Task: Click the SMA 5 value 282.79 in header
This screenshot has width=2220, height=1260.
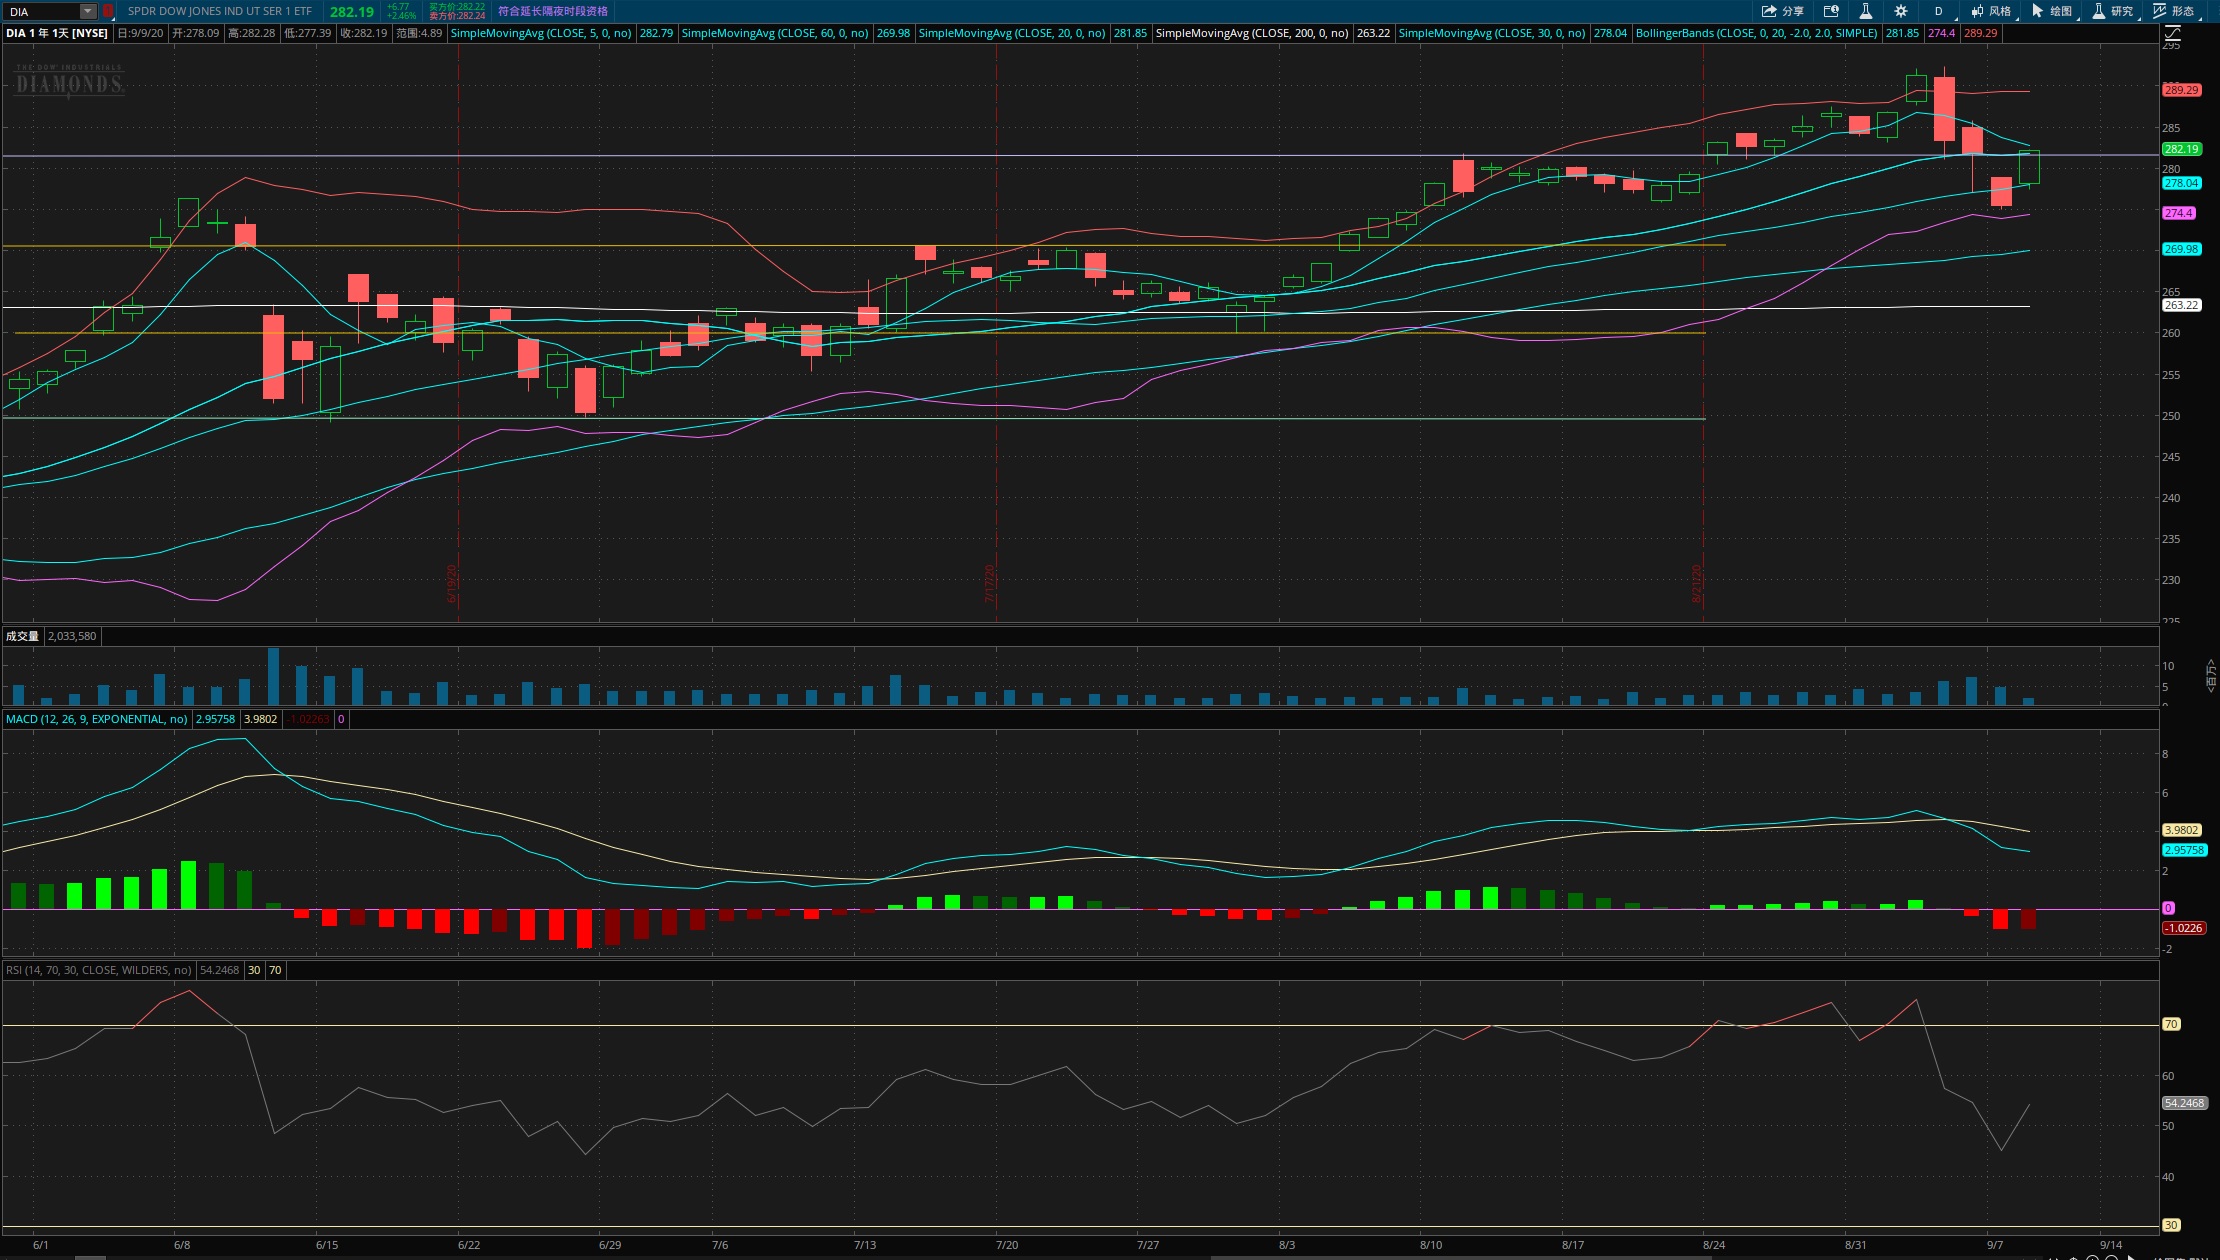Action: tap(656, 33)
